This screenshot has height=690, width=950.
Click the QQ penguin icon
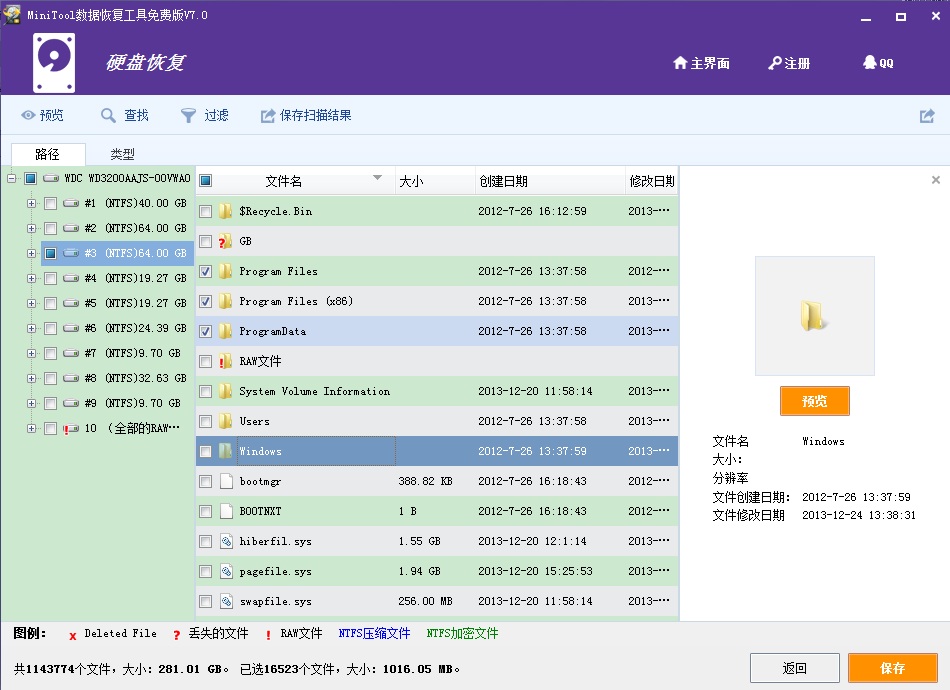pos(870,62)
